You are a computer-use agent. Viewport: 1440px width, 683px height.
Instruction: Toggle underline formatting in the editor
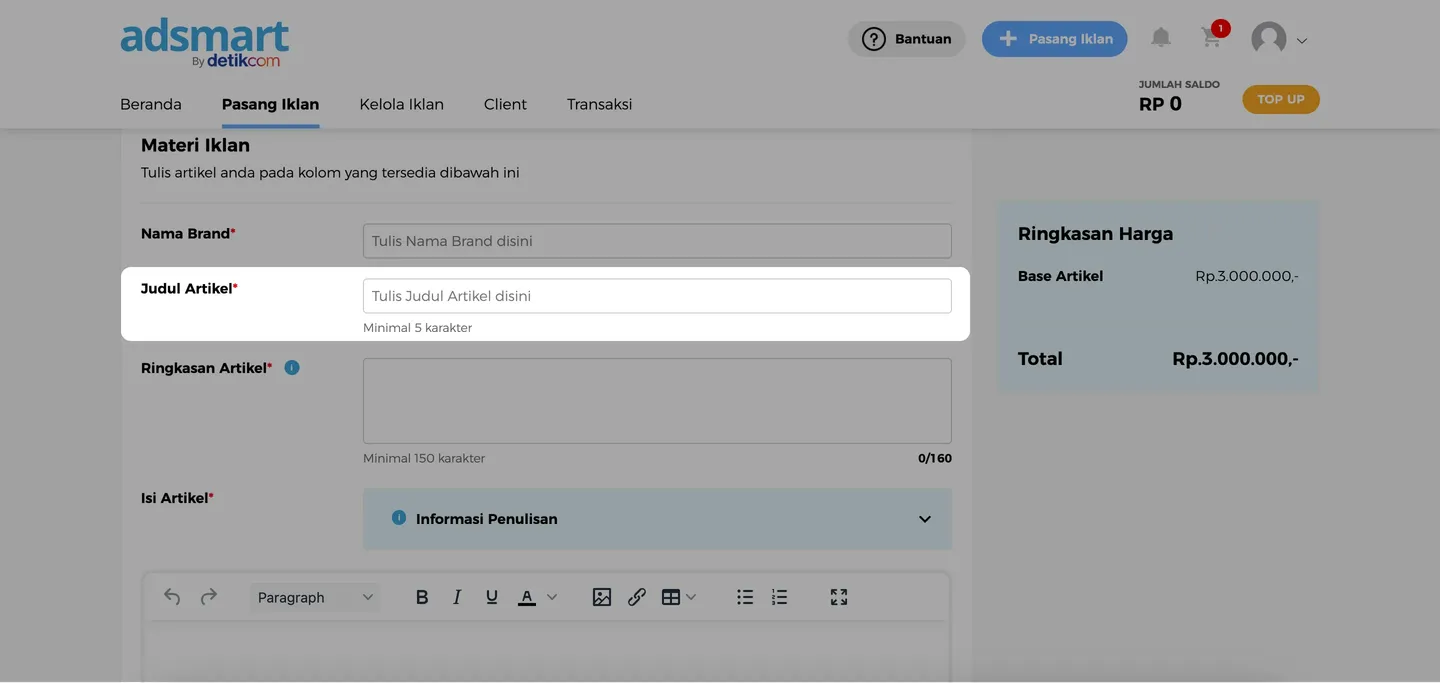tap(491, 597)
